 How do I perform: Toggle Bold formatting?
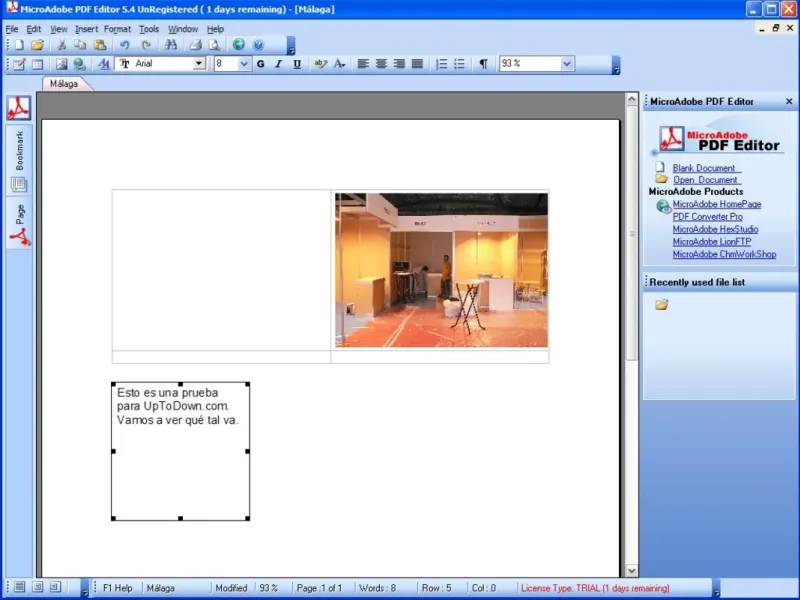(x=261, y=64)
